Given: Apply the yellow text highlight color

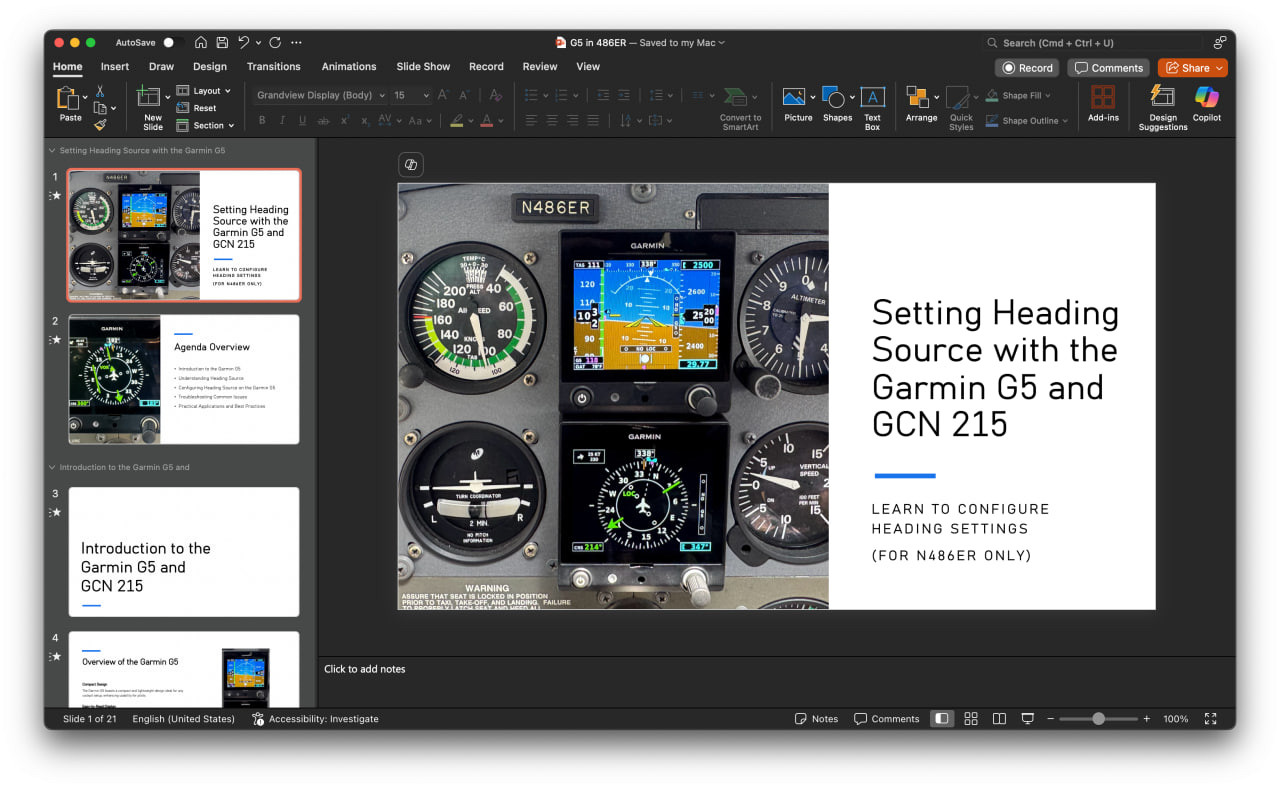Looking at the screenshot, I should (456, 120).
